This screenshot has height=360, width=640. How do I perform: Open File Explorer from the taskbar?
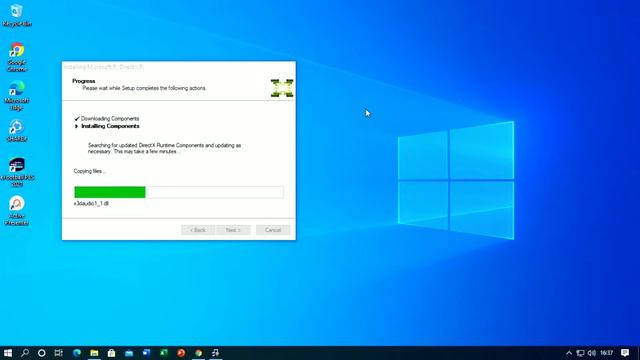tap(94, 353)
